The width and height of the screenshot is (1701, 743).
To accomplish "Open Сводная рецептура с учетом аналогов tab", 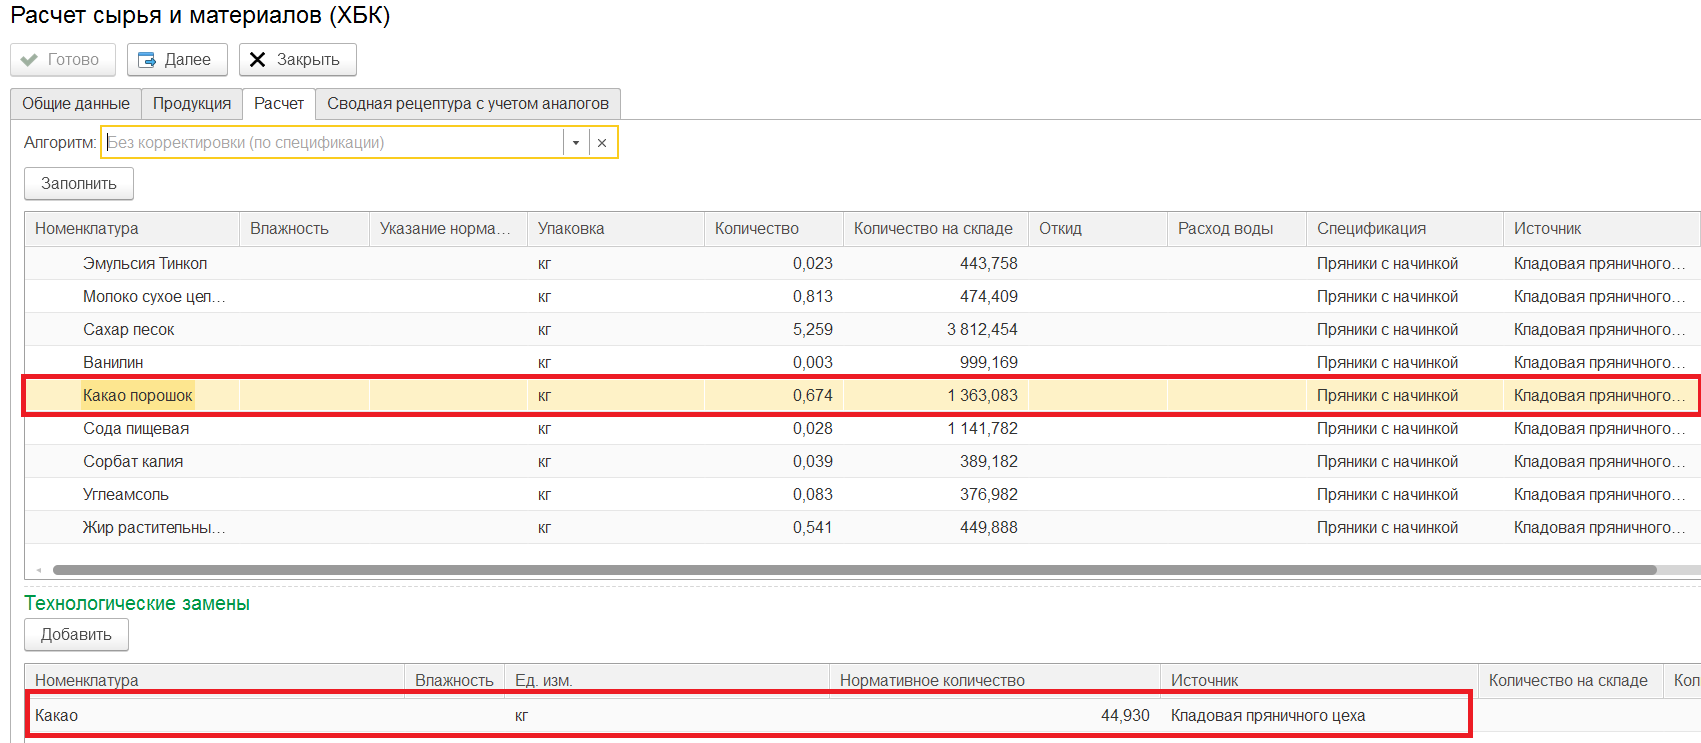I will (x=468, y=104).
